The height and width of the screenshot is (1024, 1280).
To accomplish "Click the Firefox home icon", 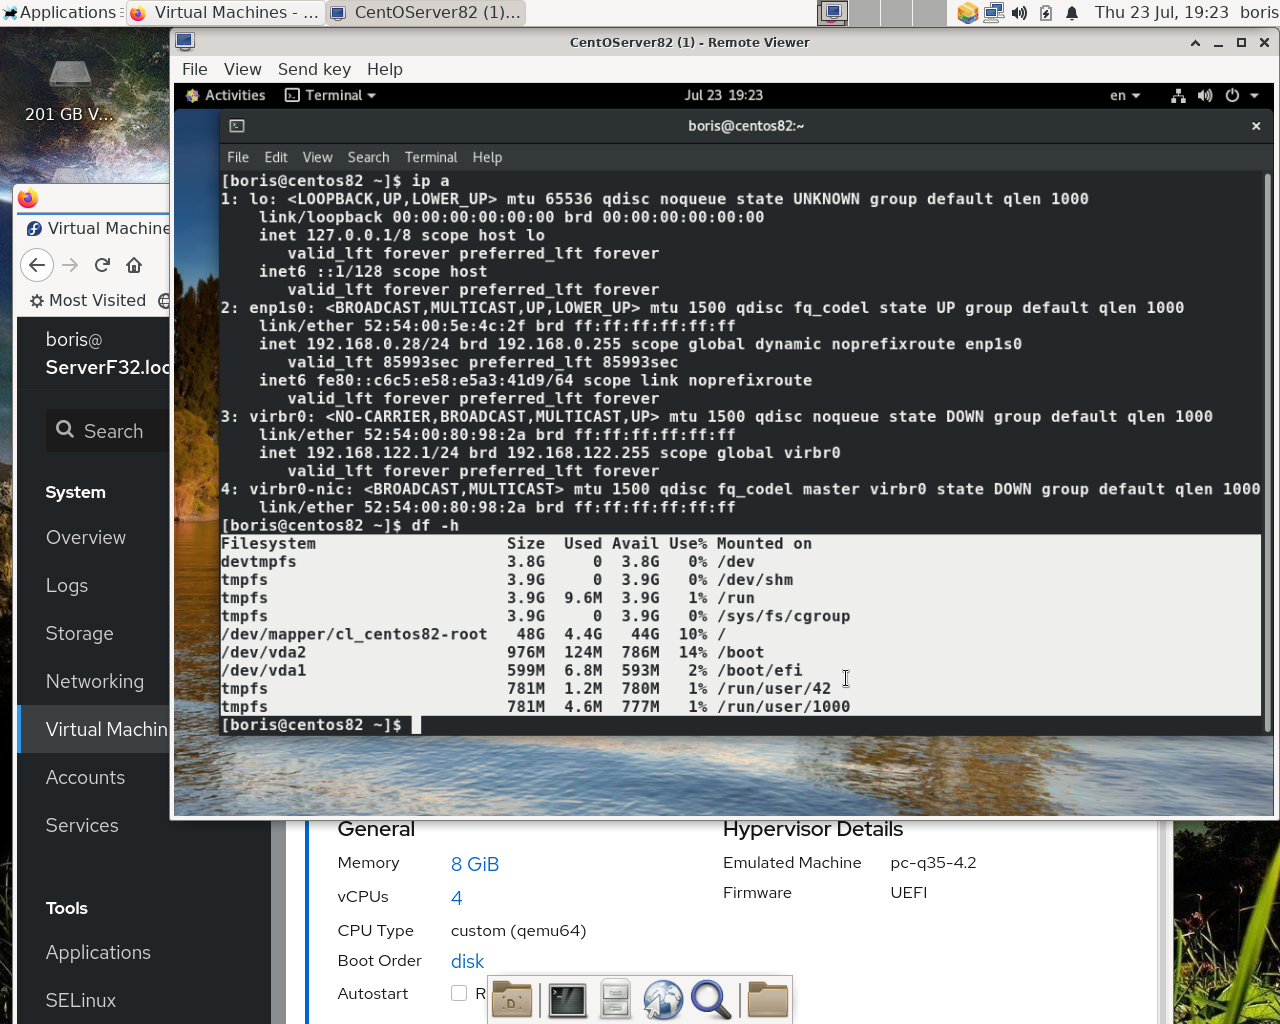I will click(135, 265).
